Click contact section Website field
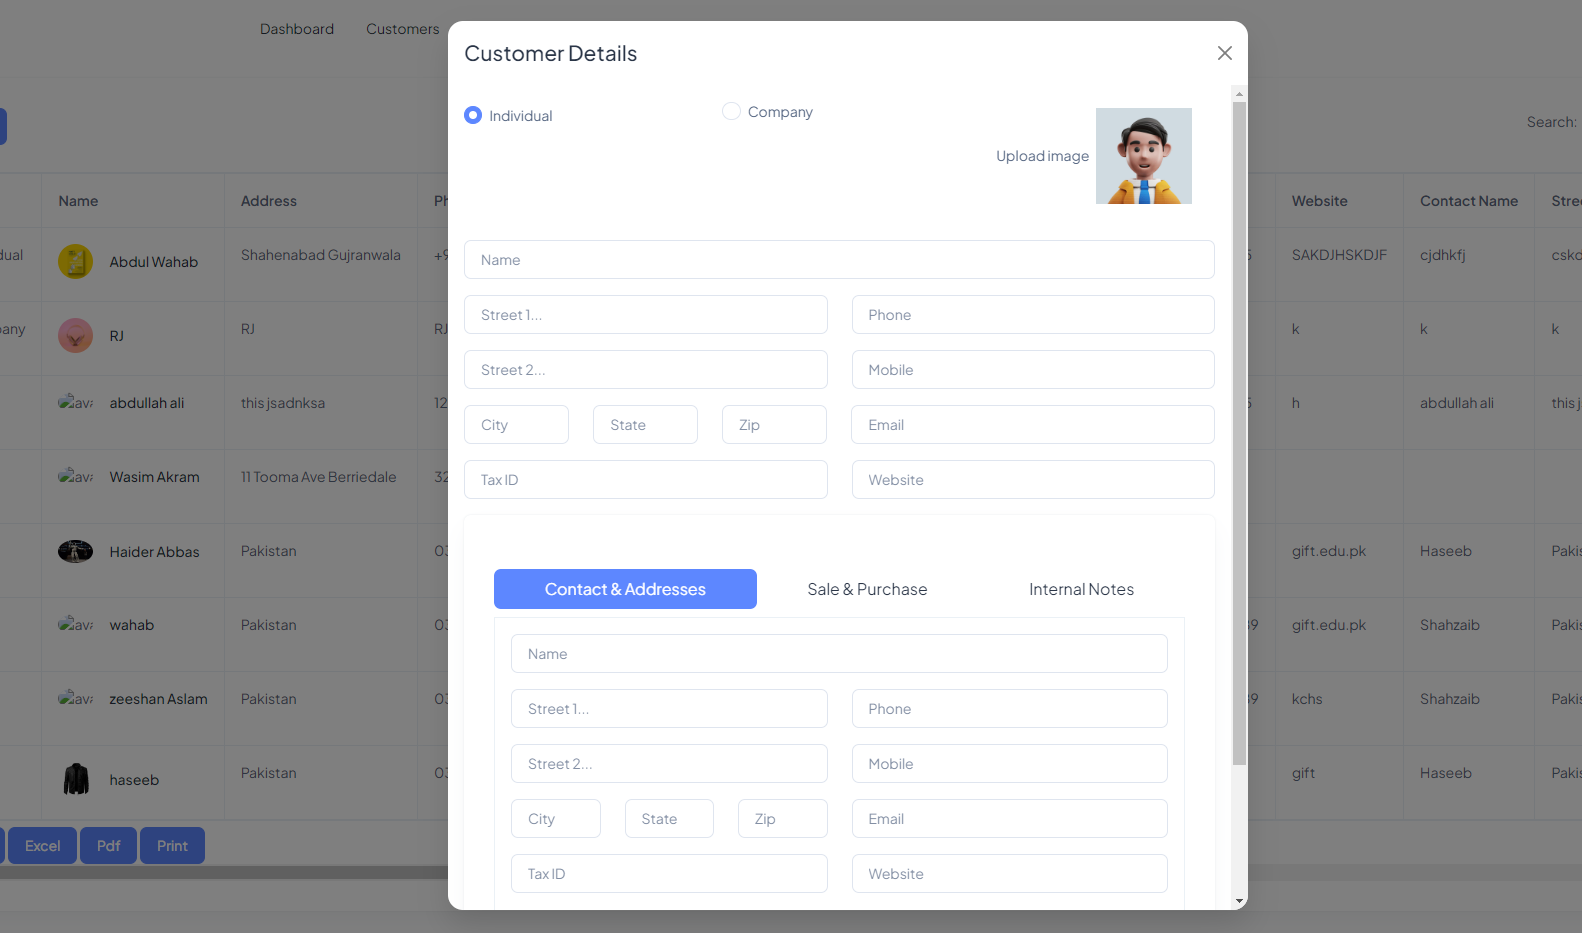This screenshot has height=933, width=1582. coord(1010,874)
